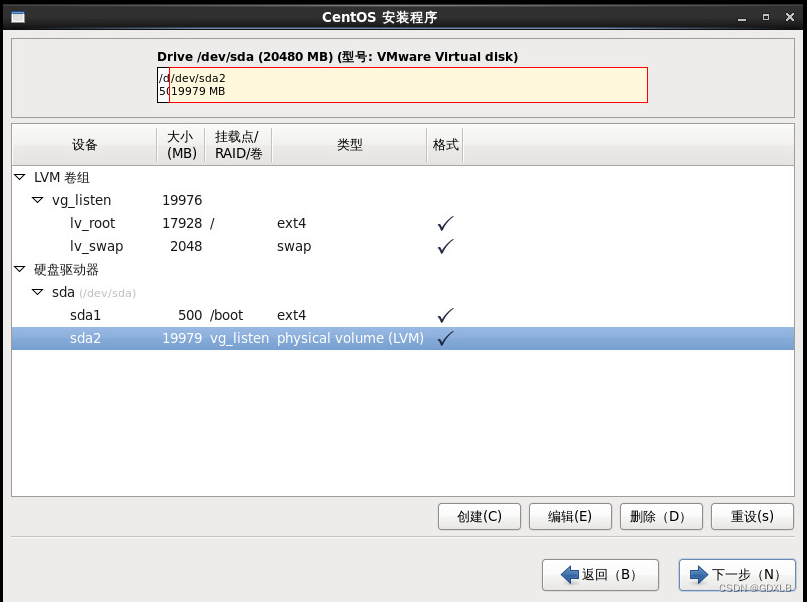Click the window menu icon in title bar
The width and height of the screenshot is (807, 602).
tap(17, 17)
